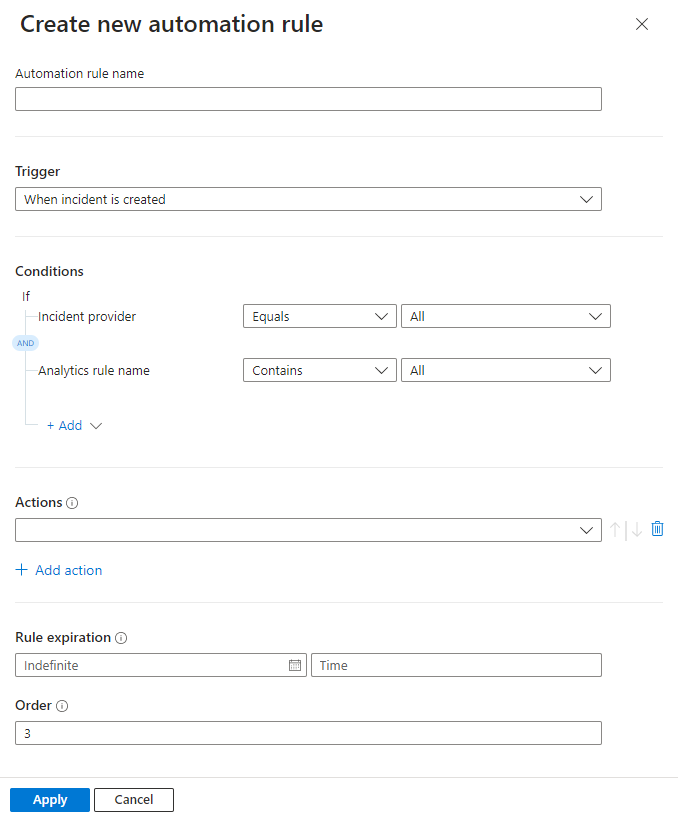678x823 pixels.
Task: Open the Contains operator dropdown
Action: [x=319, y=370]
